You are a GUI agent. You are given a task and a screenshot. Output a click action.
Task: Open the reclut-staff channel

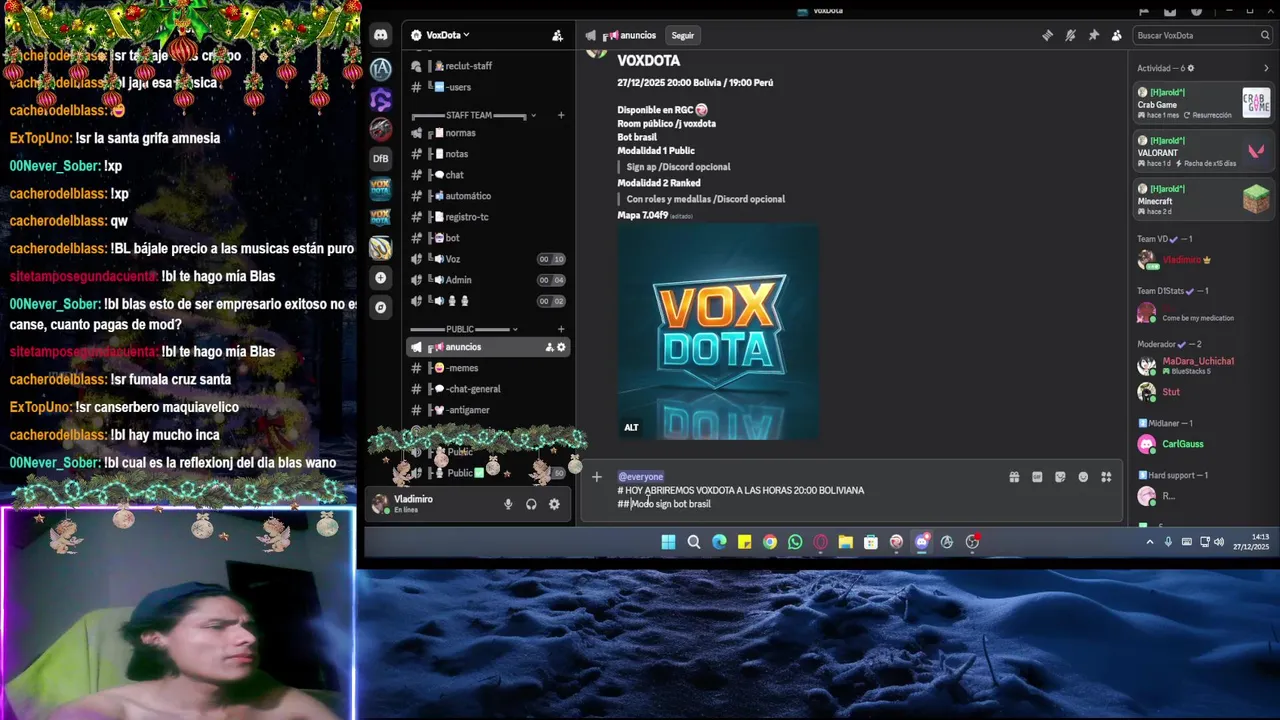[488, 66]
